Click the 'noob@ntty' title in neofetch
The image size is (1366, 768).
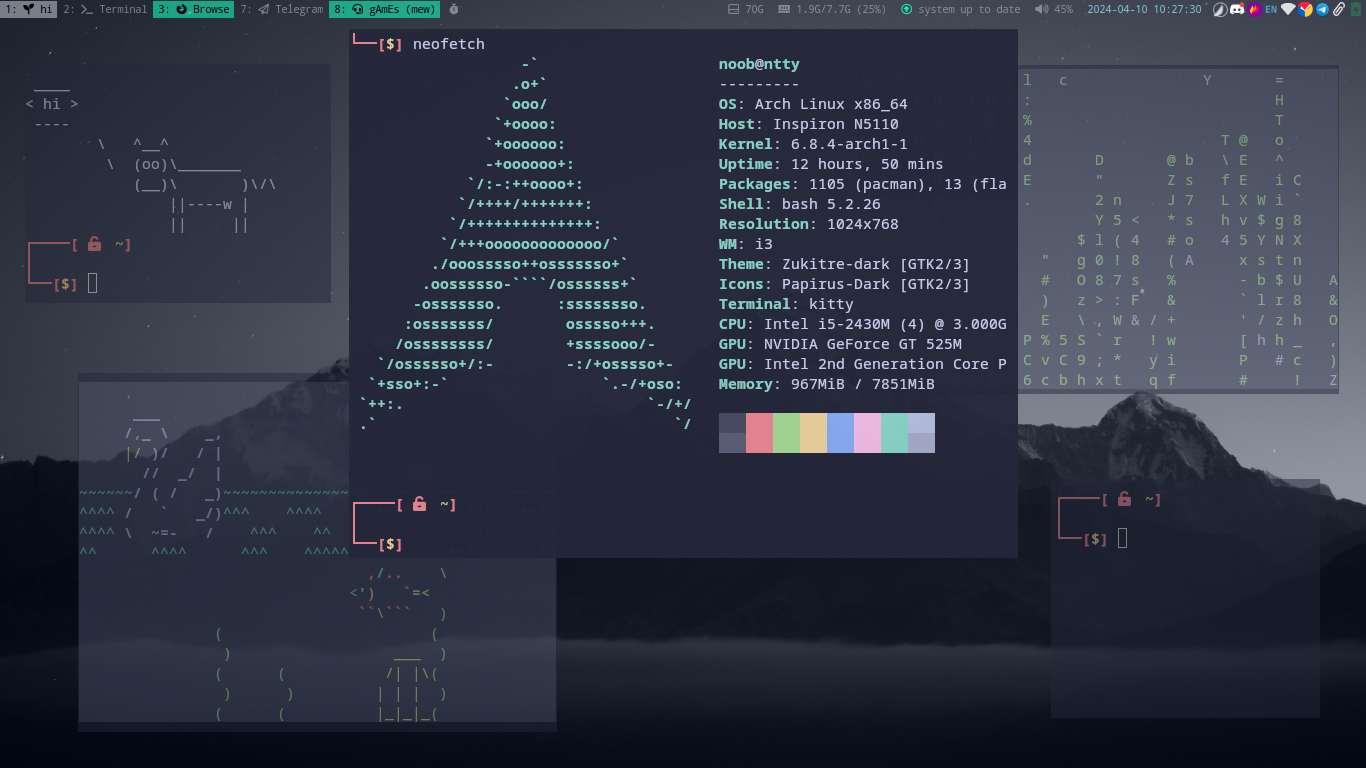tap(759, 64)
